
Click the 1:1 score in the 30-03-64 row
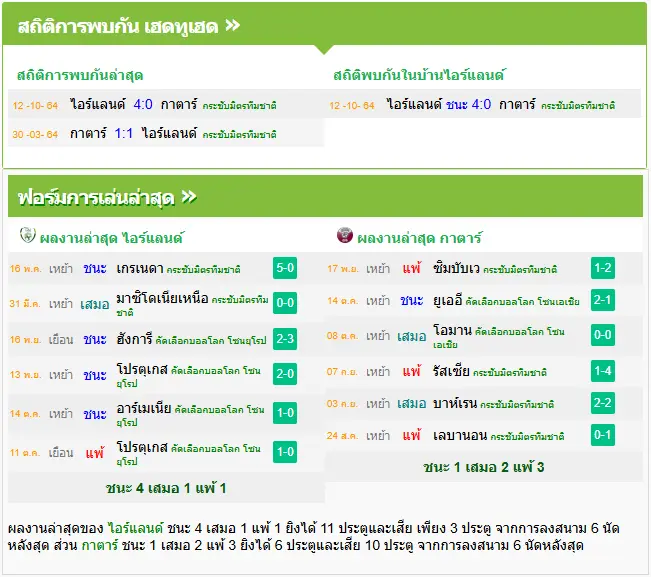(x=123, y=133)
